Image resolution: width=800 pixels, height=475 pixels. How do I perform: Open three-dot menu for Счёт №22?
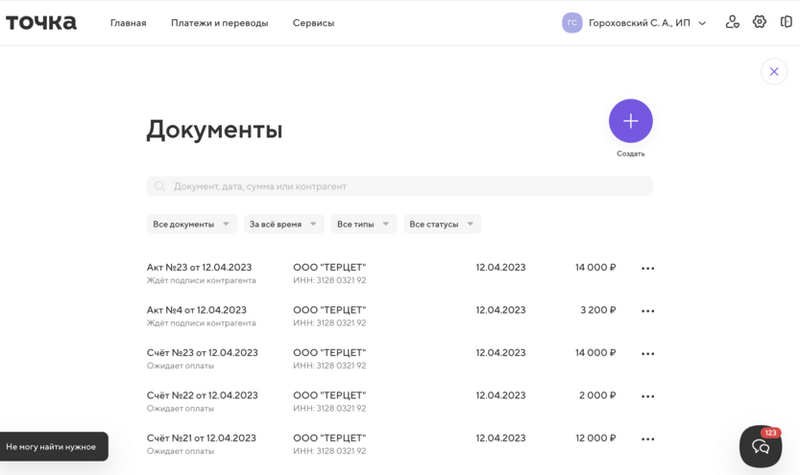648,396
